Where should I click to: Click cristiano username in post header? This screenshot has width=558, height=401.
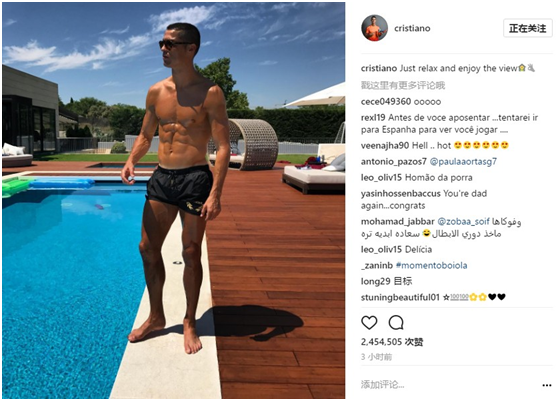(412, 28)
